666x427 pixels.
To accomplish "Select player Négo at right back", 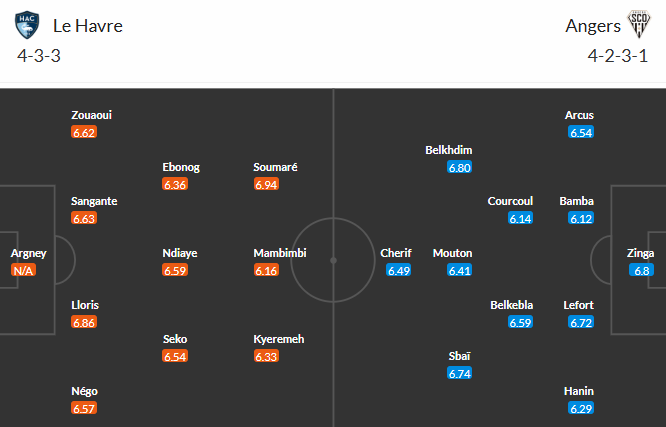I will coord(85,391).
